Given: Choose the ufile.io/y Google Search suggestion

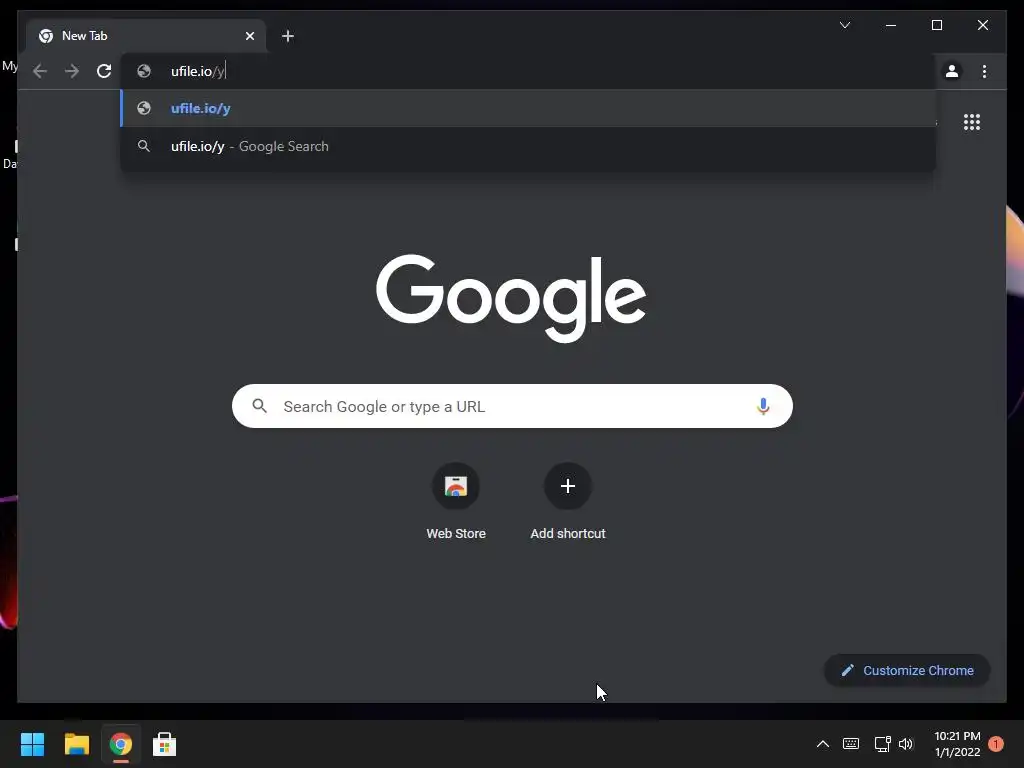Looking at the screenshot, I should coord(528,146).
